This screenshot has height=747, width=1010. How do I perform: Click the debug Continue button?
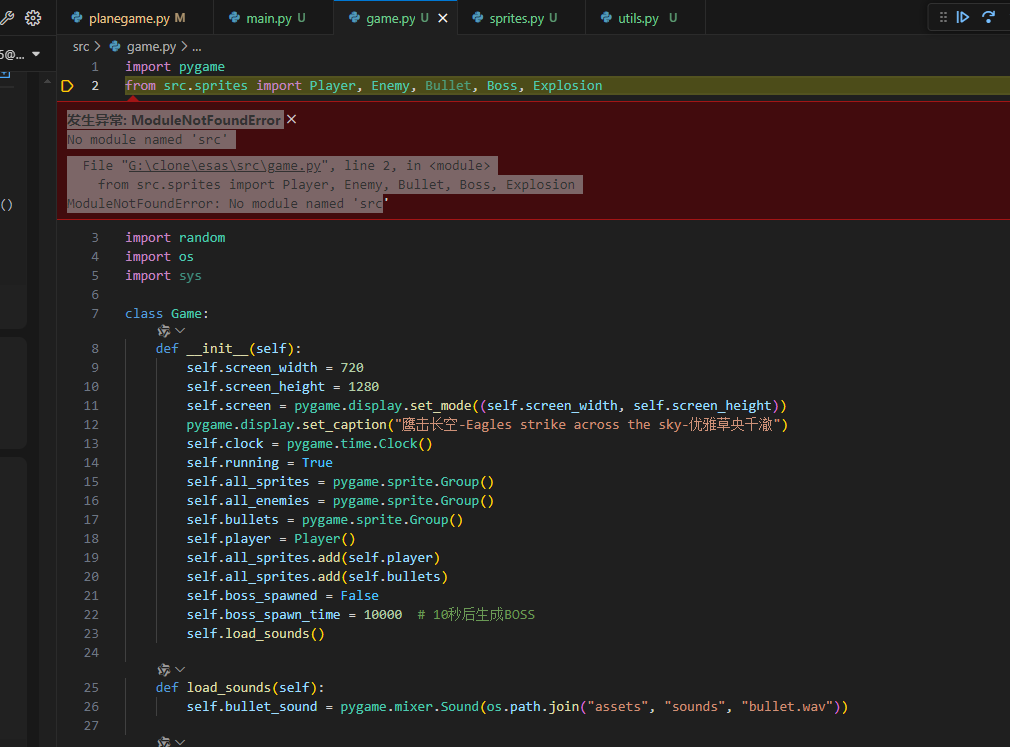[x=963, y=17]
